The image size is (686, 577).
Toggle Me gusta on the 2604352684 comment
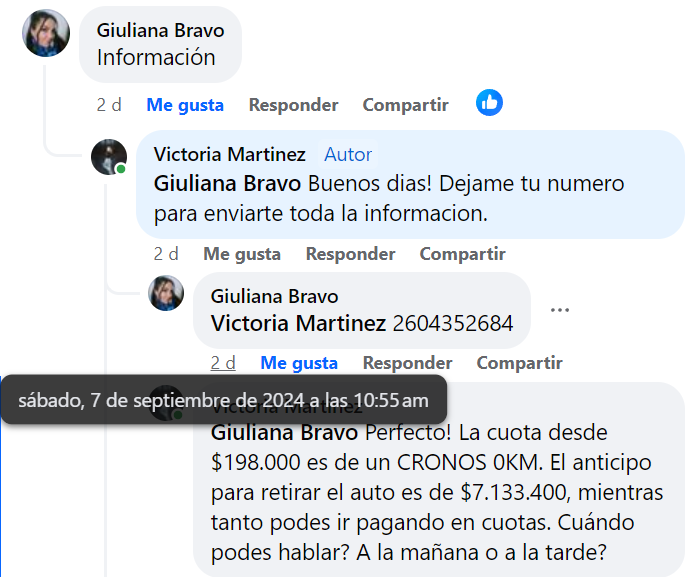[299, 363]
